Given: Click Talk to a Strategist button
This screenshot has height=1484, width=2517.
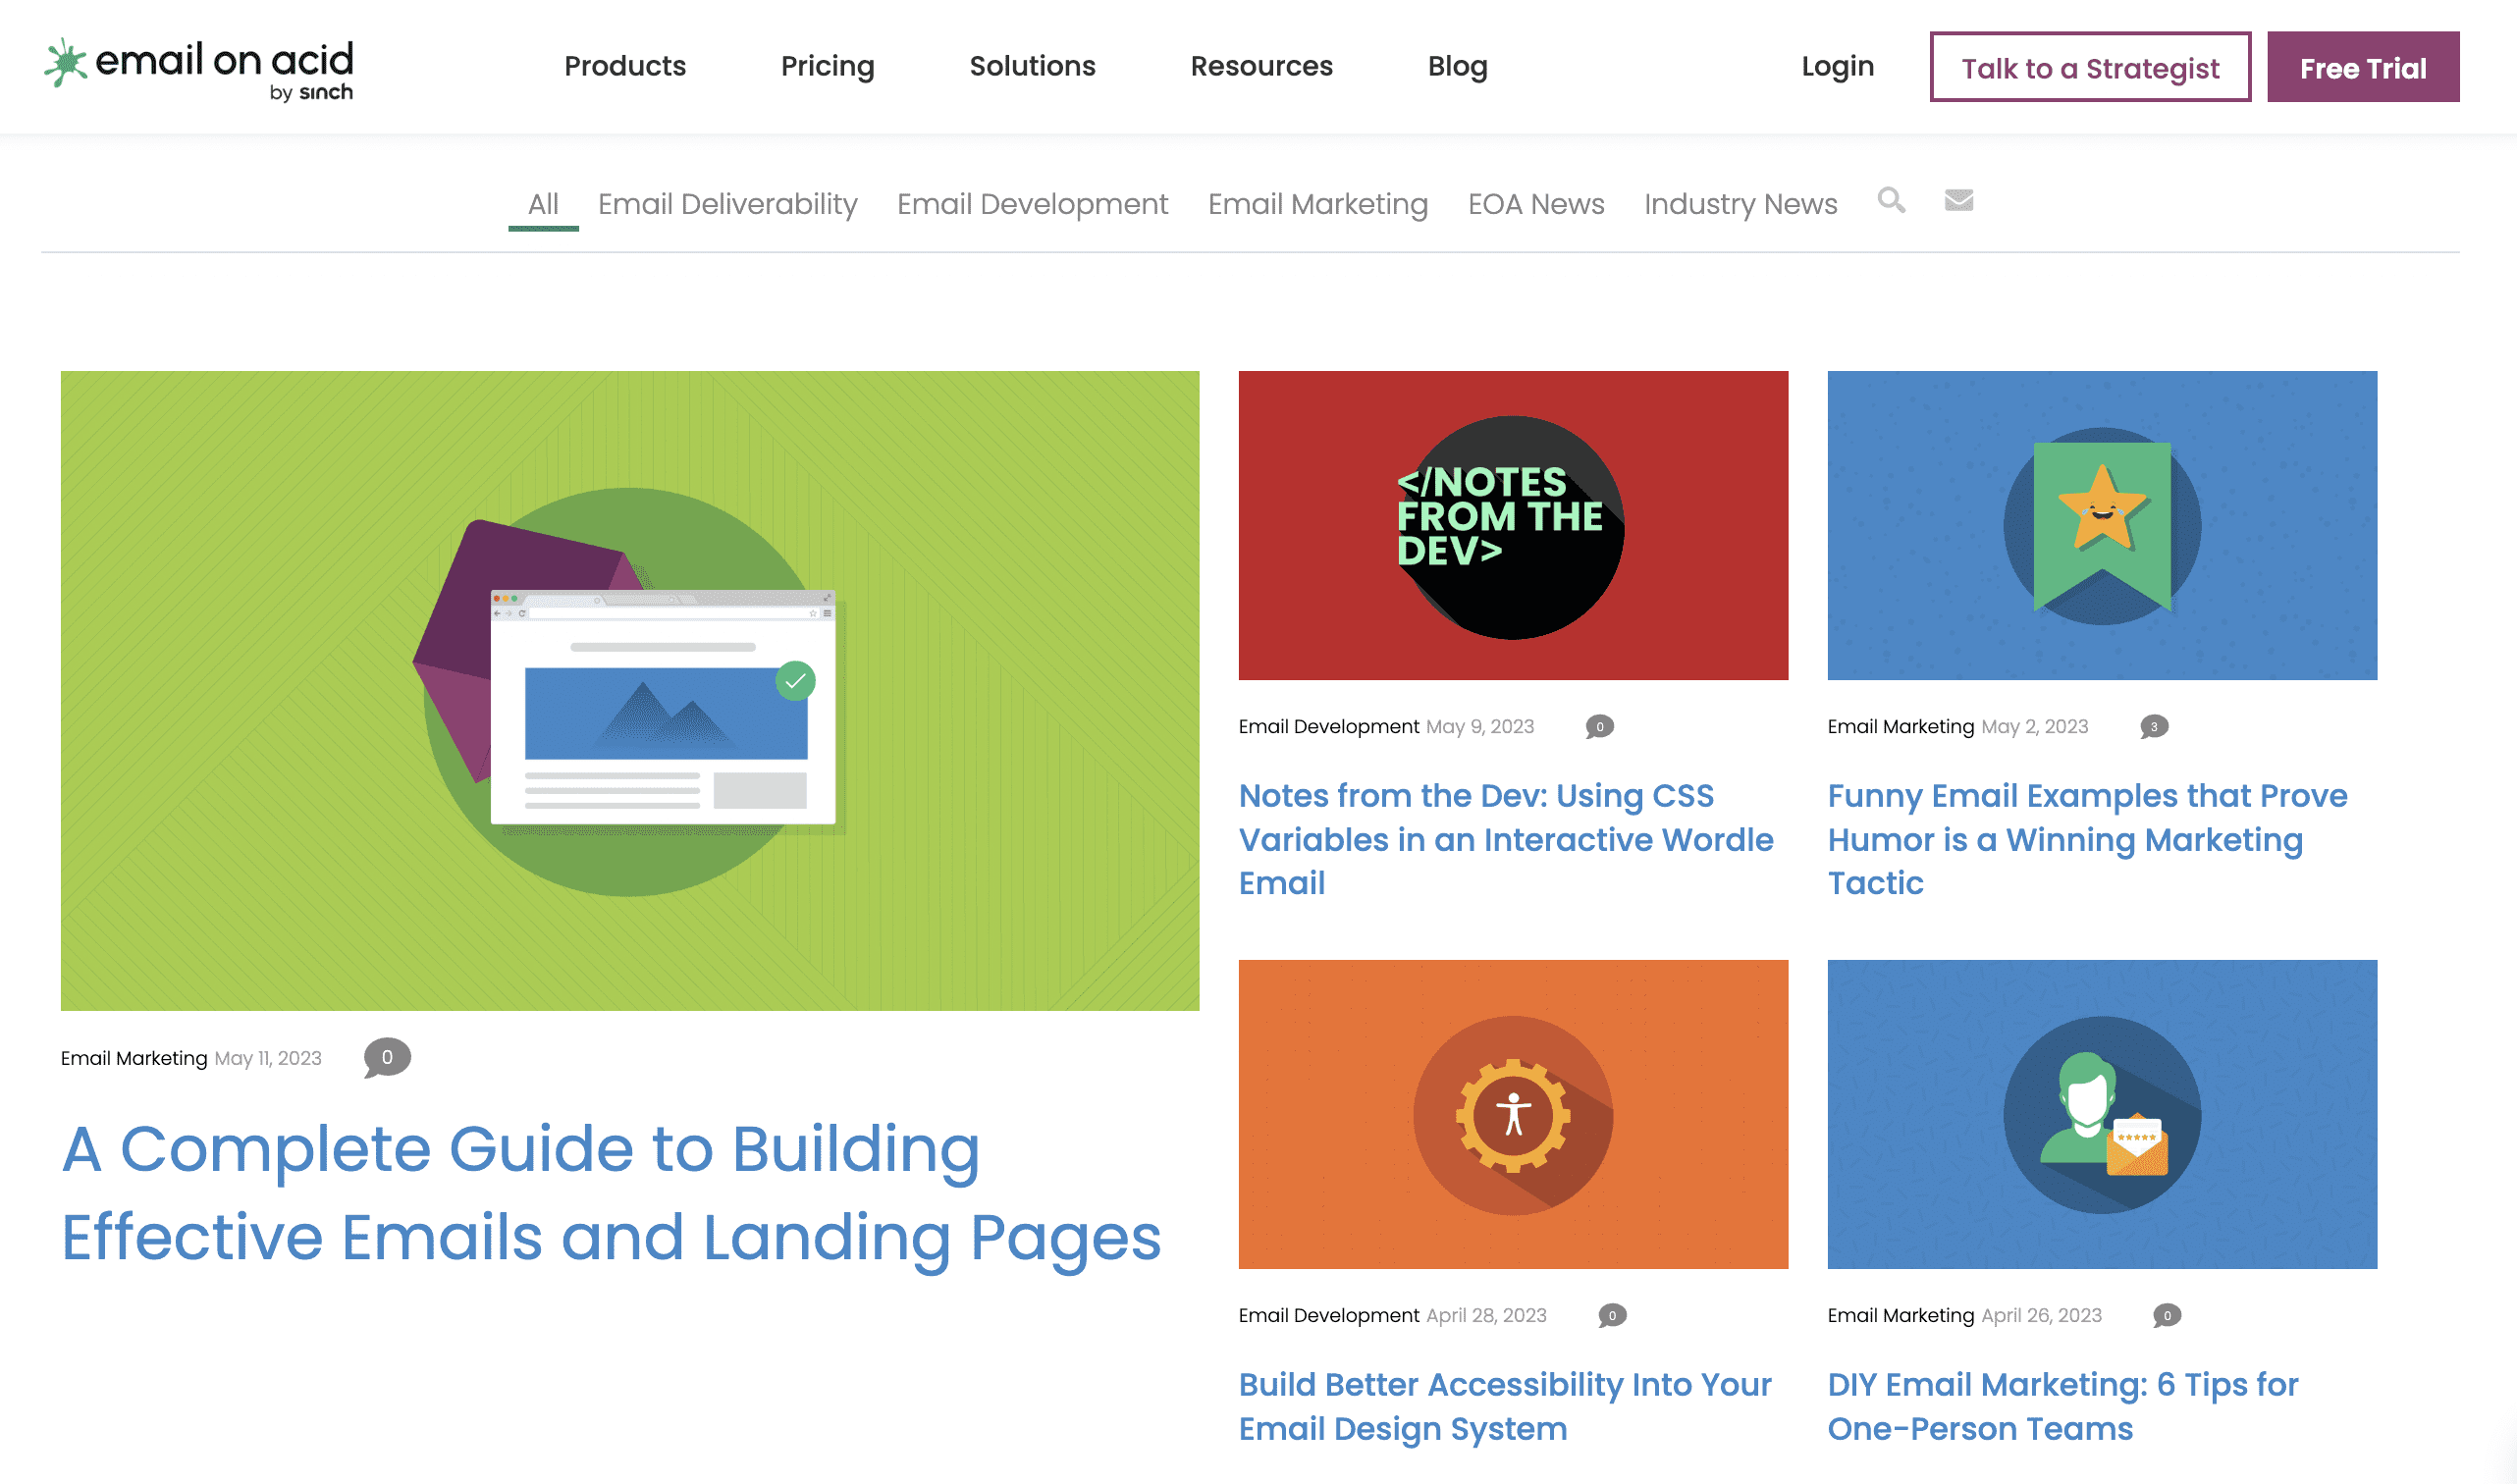Looking at the screenshot, I should pos(2091,66).
